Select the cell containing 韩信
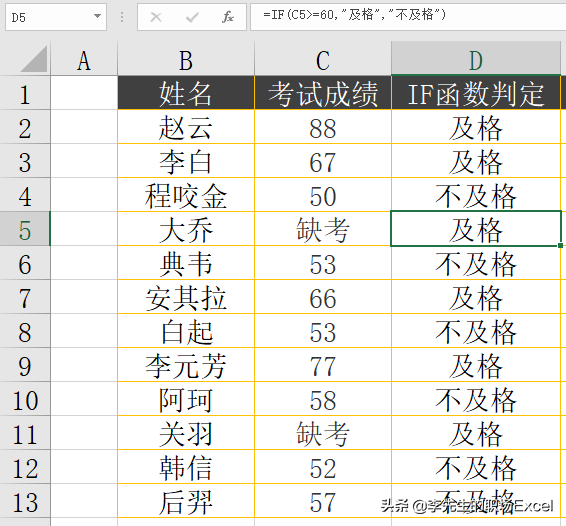The width and height of the screenshot is (566, 526). 186,466
